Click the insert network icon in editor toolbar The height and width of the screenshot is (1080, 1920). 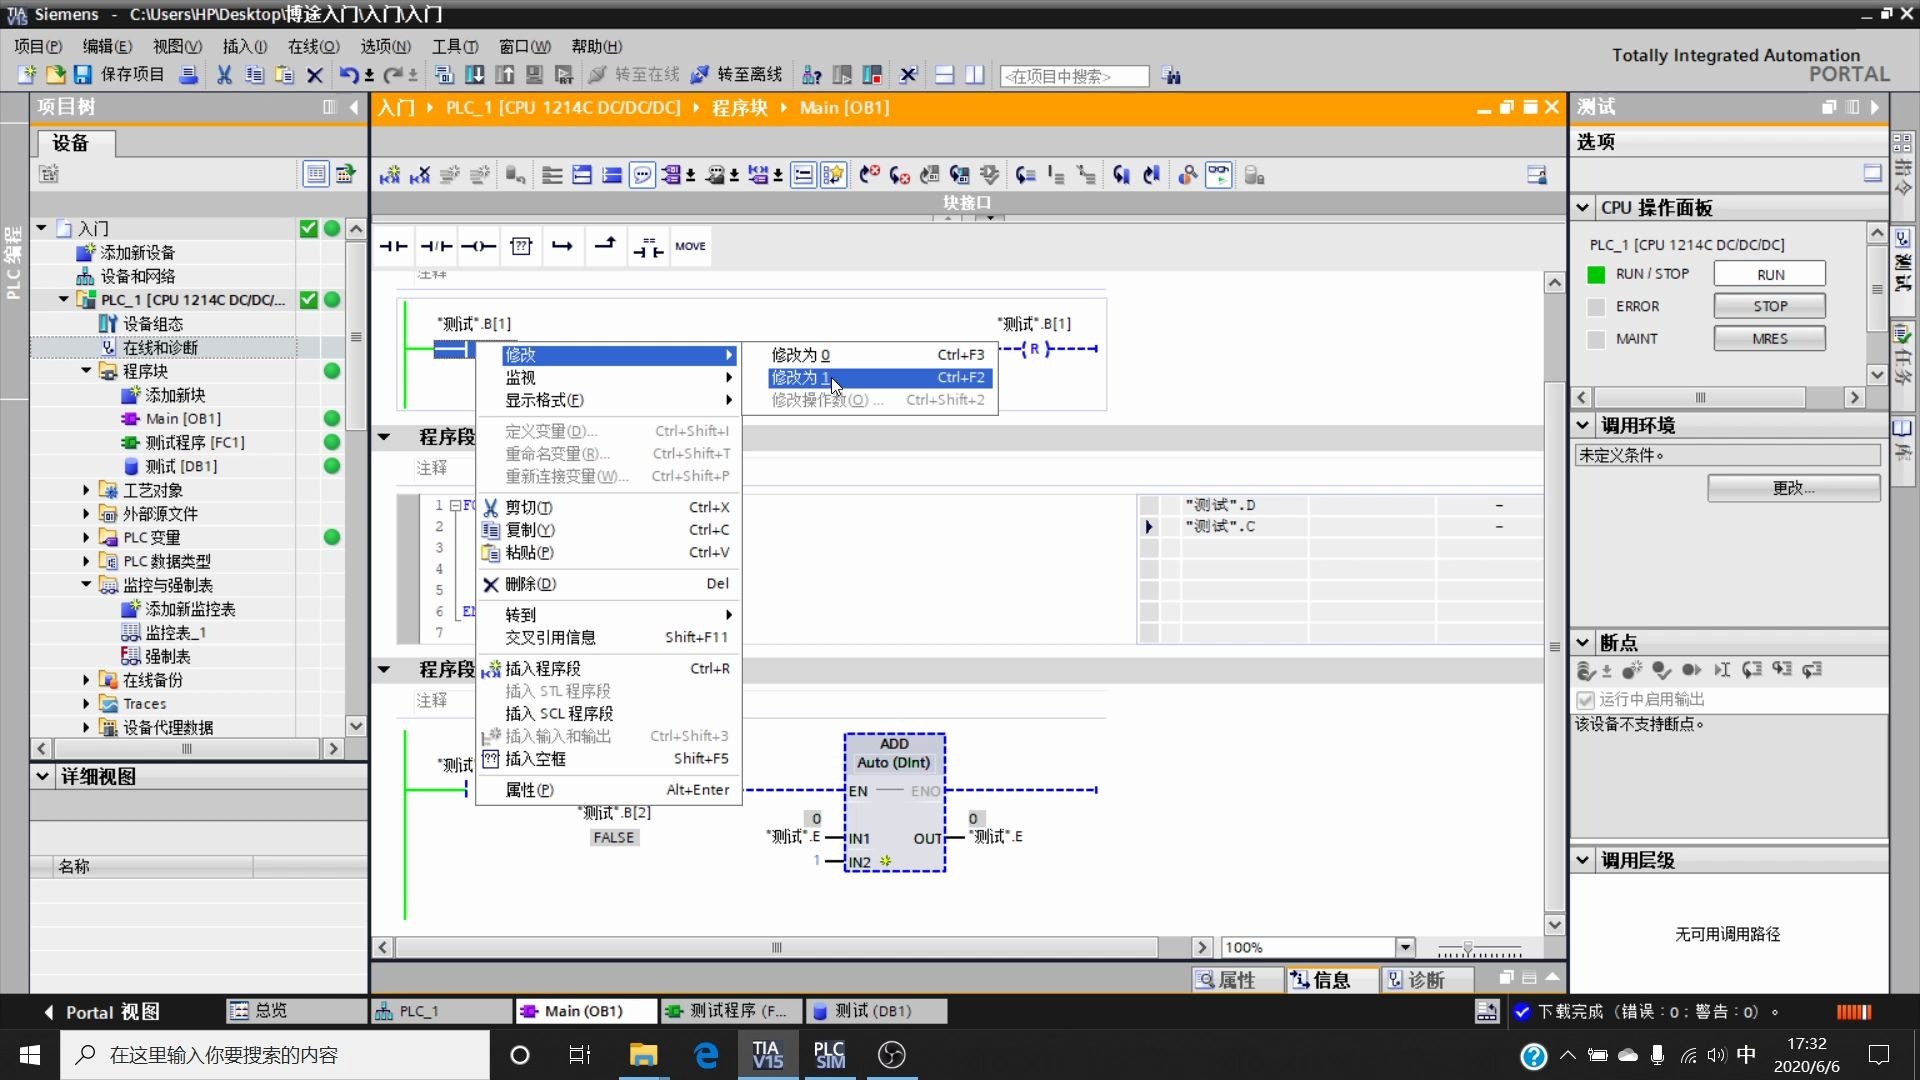tap(390, 176)
